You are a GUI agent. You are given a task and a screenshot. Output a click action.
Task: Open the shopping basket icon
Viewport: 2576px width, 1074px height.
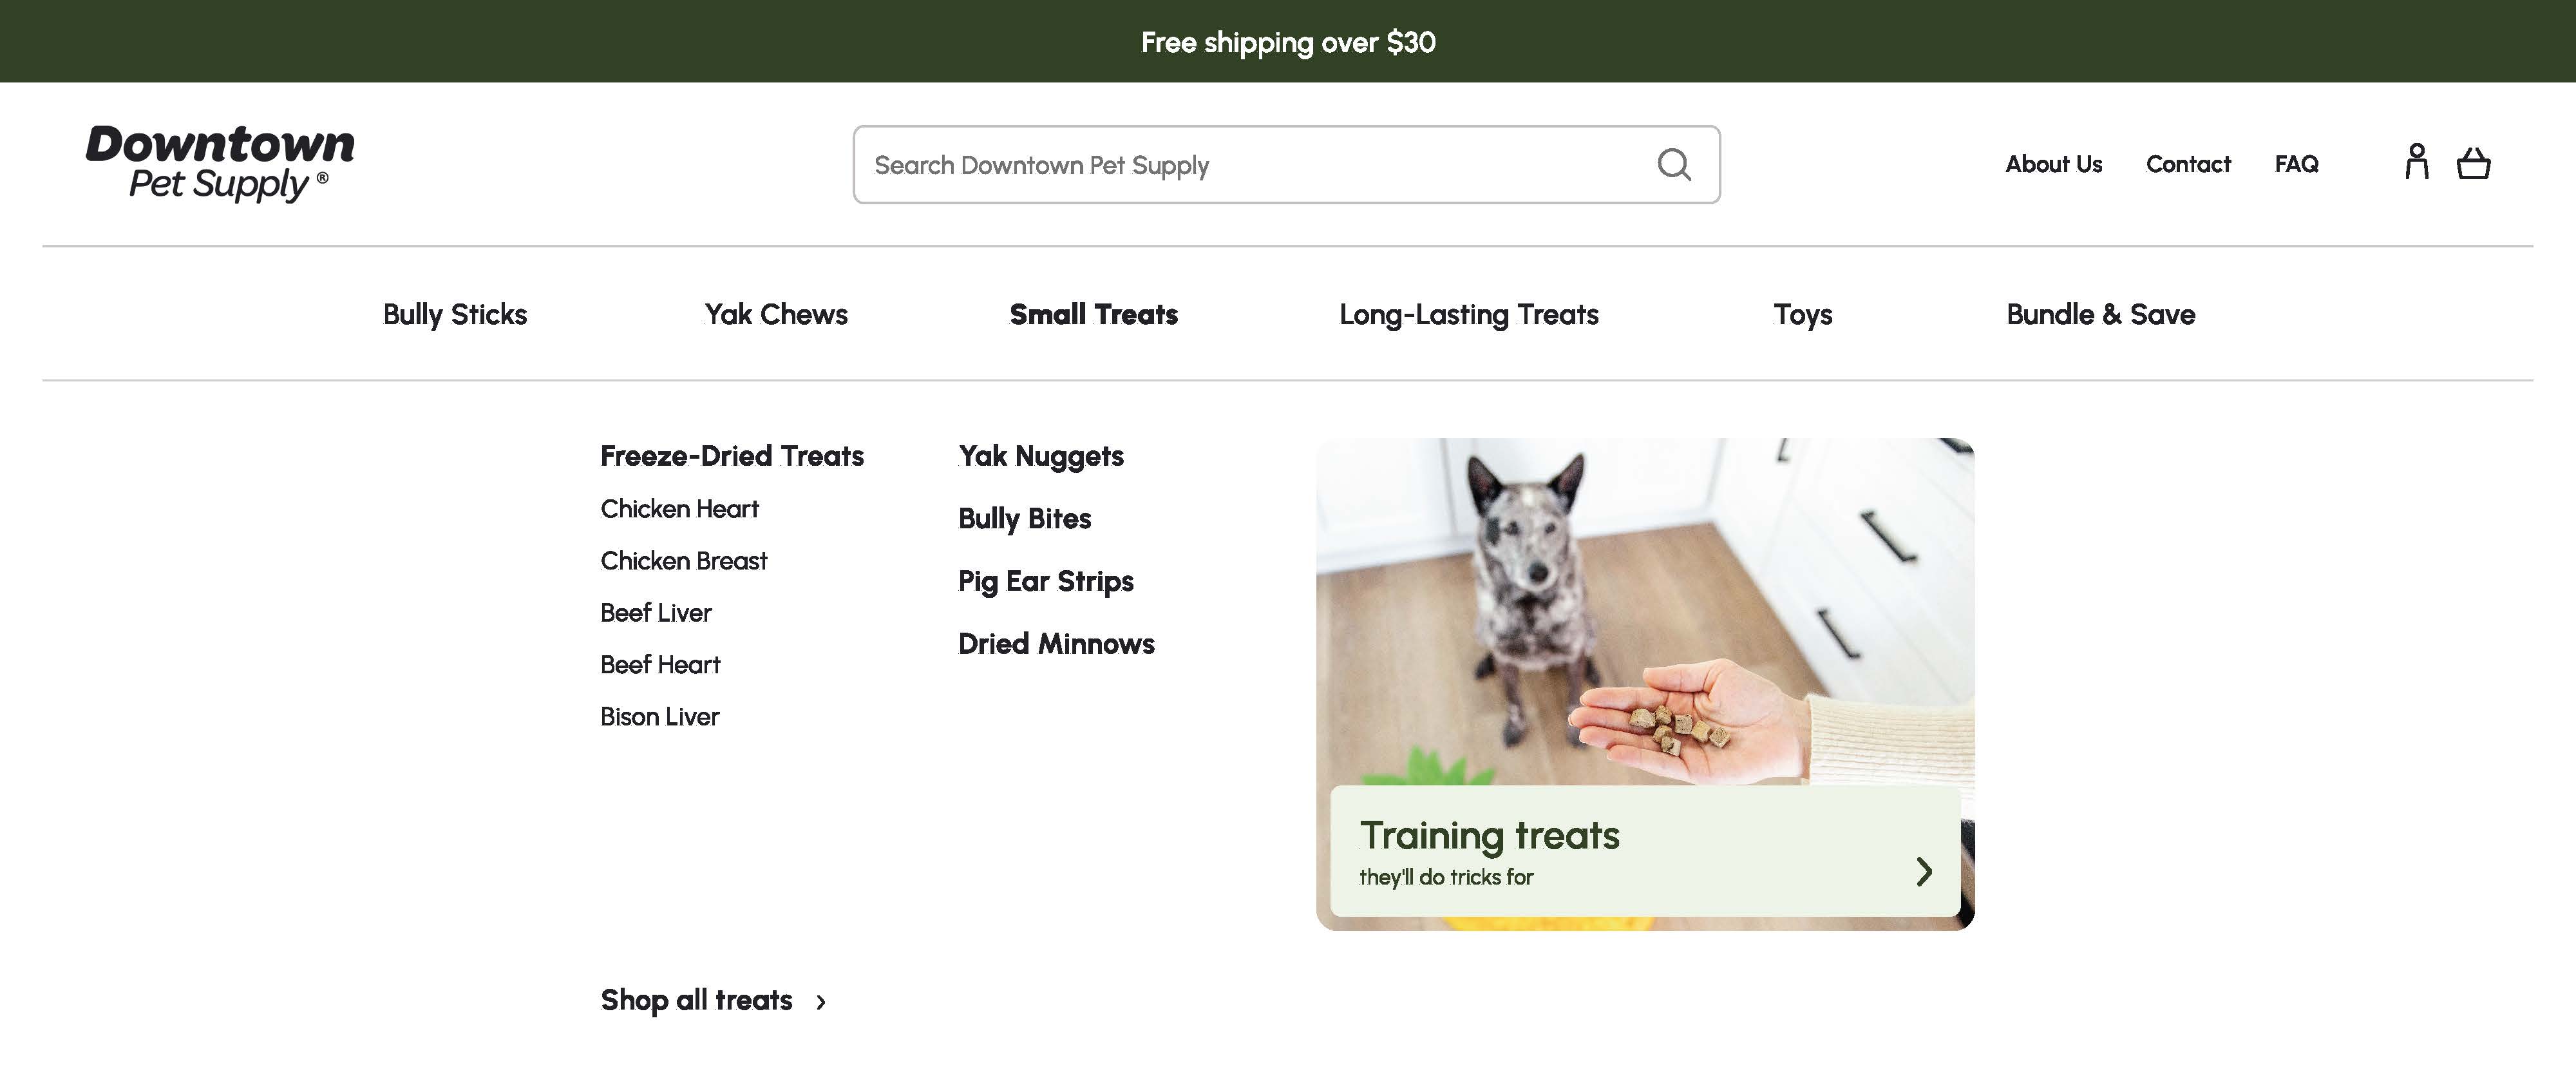point(2473,163)
